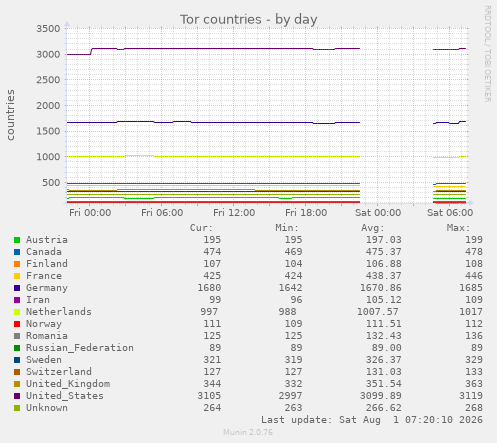497x443 pixels.
Task: Click the Canada blue legend swatch
Action: click(17, 252)
